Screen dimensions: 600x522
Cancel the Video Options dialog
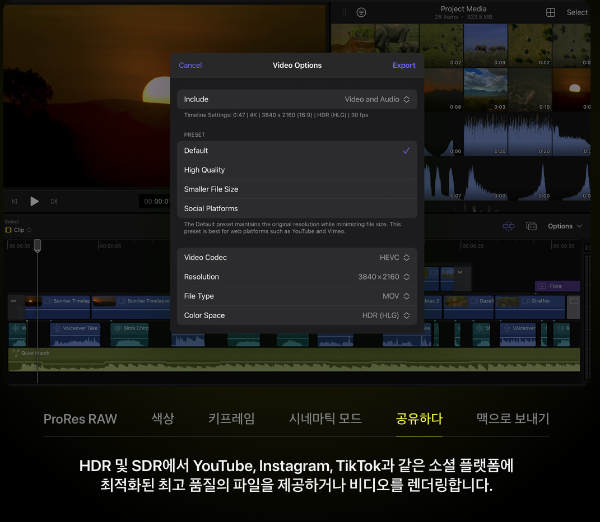pyautogui.click(x=190, y=65)
